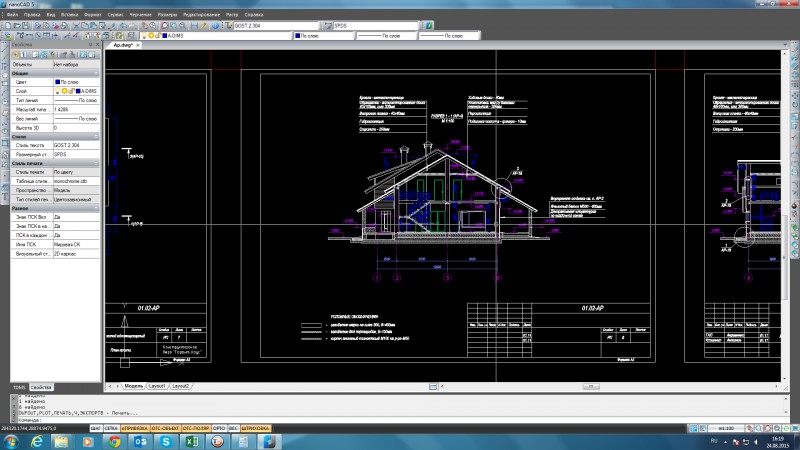This screenshot has height=450, width=800.
Task: Click the green icon right of SPDS
Action: 429,26
